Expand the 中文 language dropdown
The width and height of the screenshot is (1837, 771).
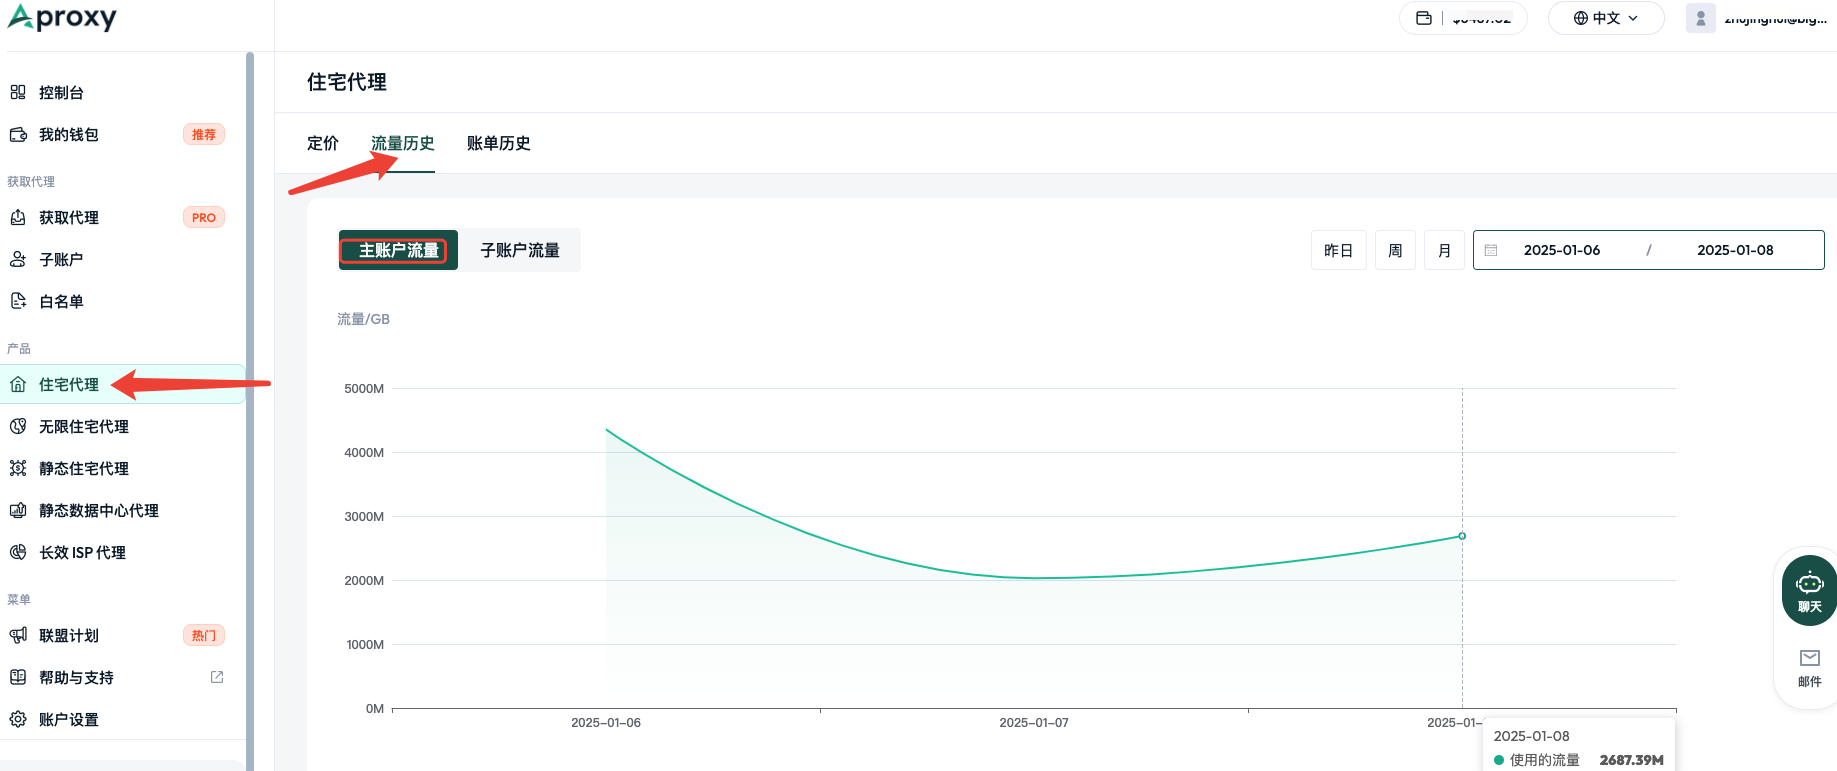(x=1606, y=18)
